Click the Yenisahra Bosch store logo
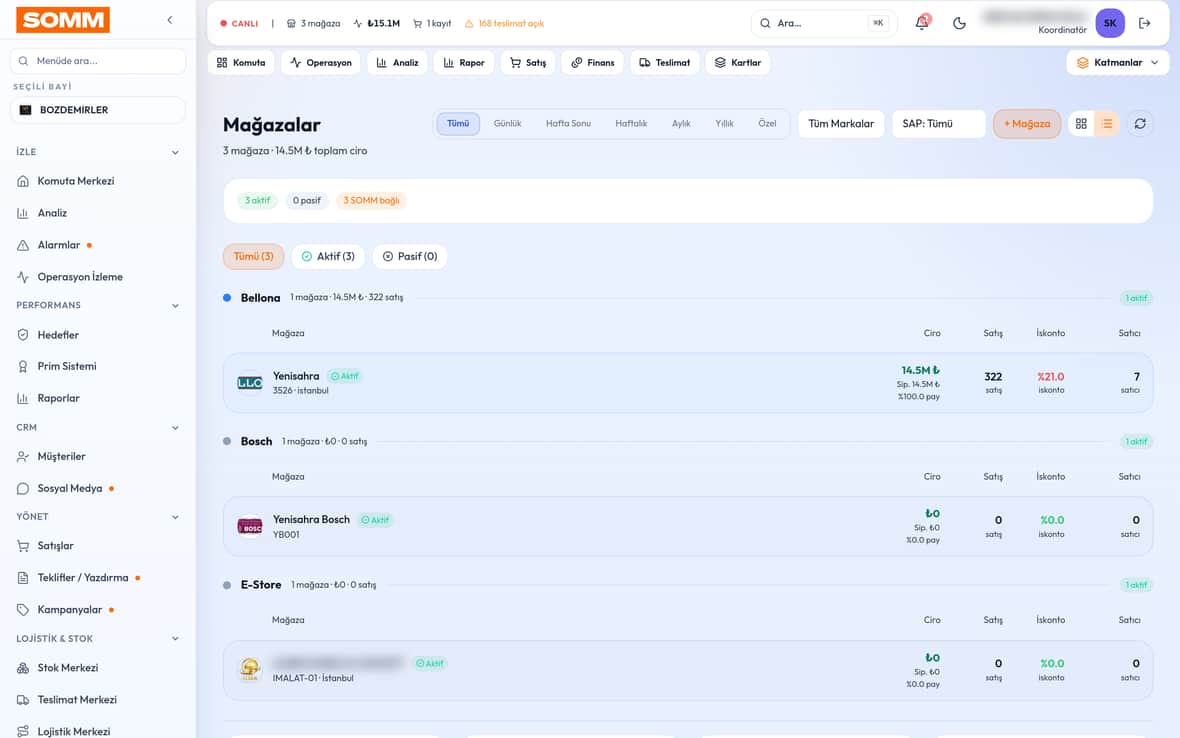 [250, 527]
